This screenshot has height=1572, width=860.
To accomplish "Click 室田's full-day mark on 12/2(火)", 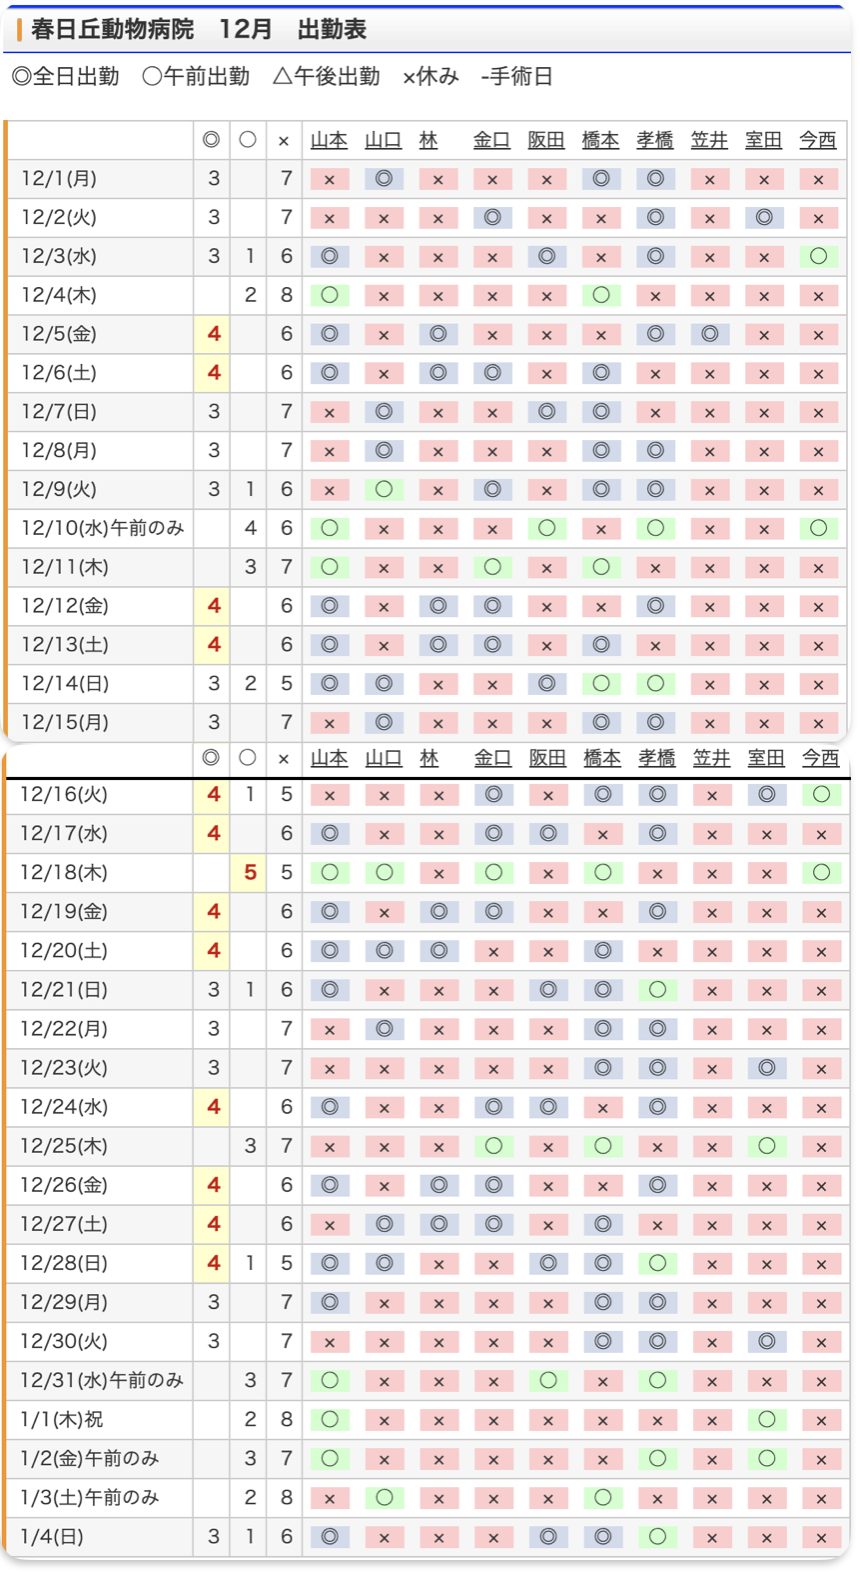I will [764, 217].
